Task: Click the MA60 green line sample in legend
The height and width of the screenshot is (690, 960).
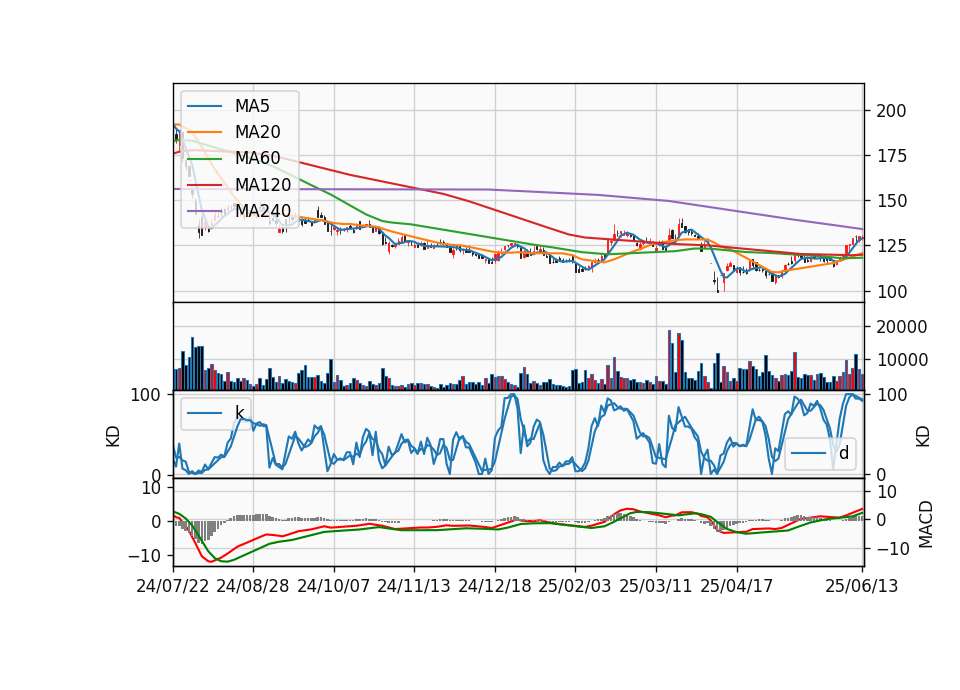Action: (x=204, y=159)
